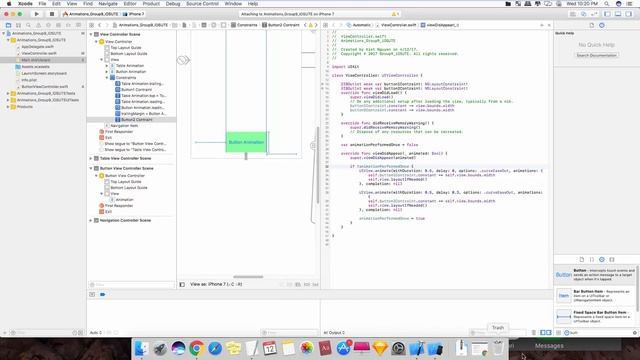Image resolution: width=640 pixels, height=360 pixels.
Task: Open the Editor menu
Action: [130, 4]
